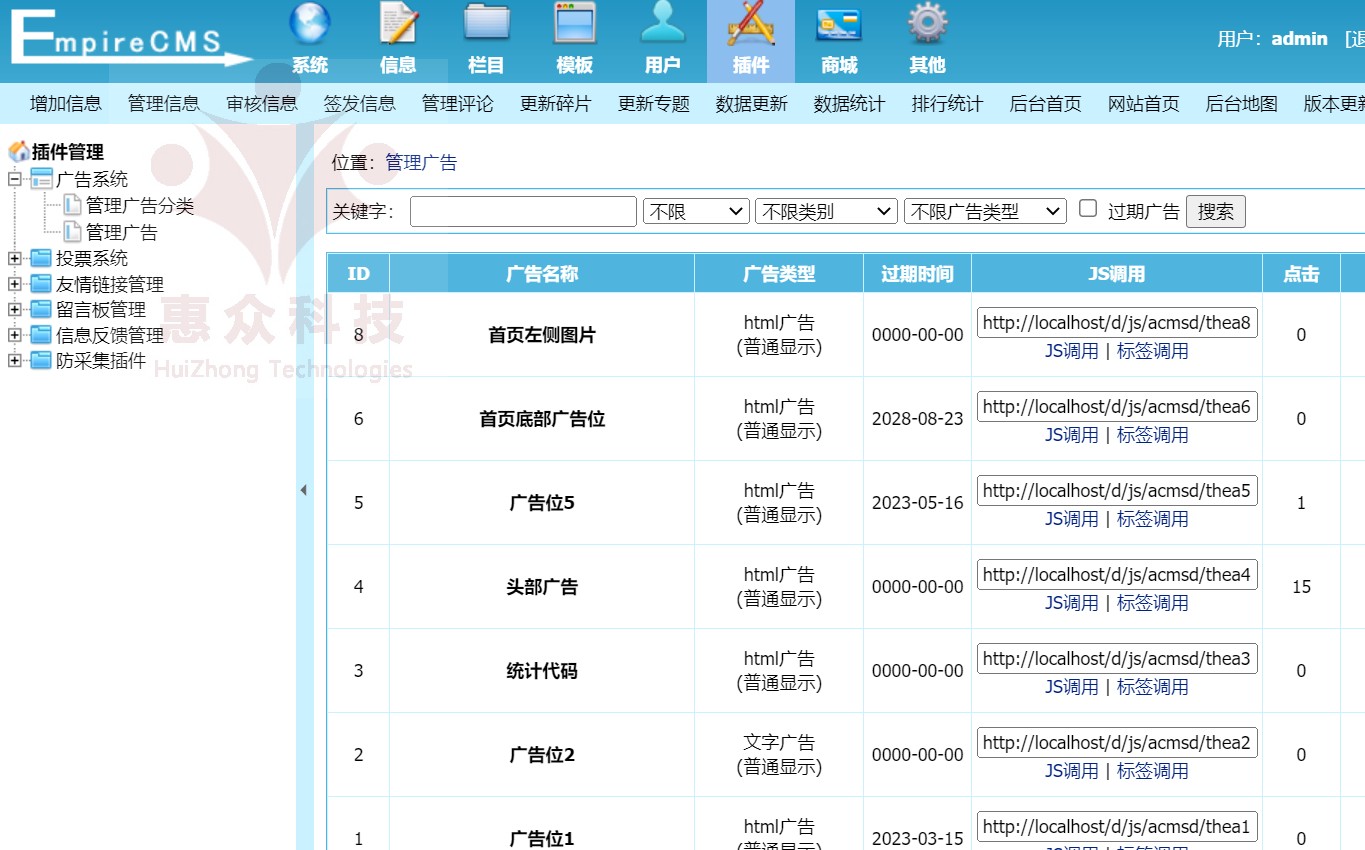Open the 数据更新 menu item
This screenshot has height=850, width=1365.
click(x=752, y=104)
